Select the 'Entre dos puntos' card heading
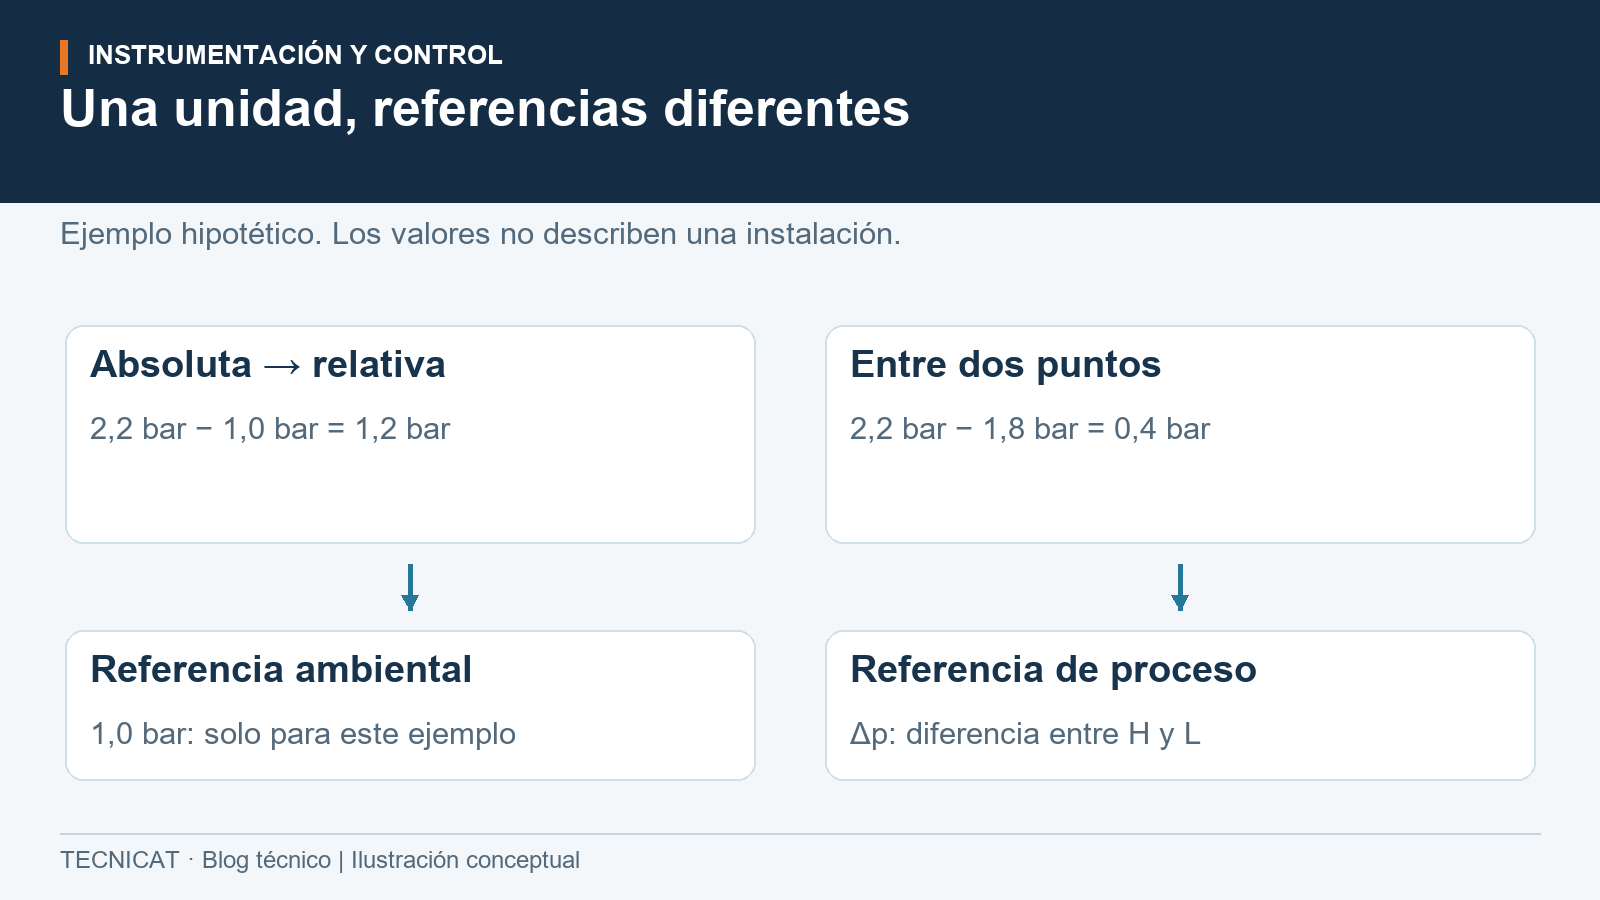Viewport: 1600px width, 900px height. tap(1005, 365)
